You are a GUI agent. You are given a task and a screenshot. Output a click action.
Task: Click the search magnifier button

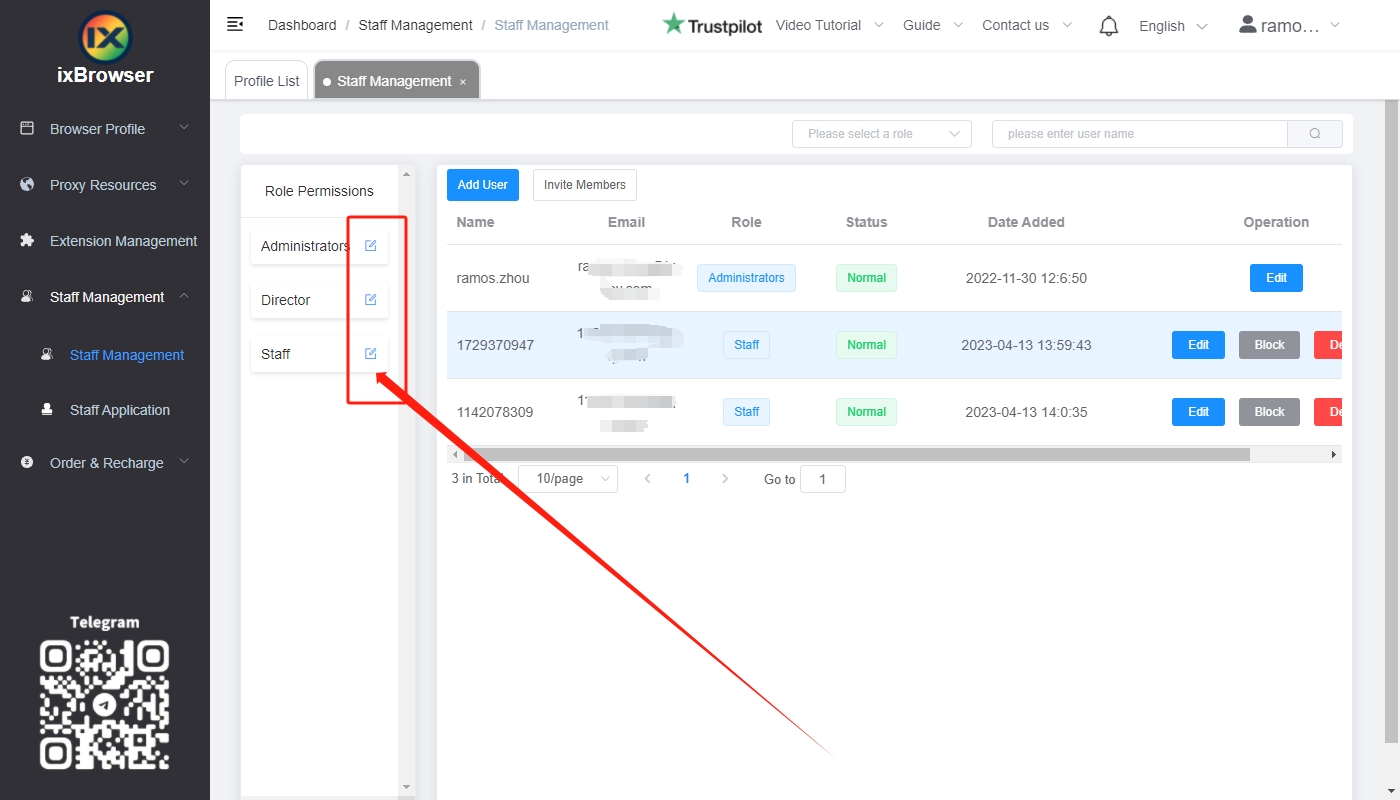[x=1315, y=134]
